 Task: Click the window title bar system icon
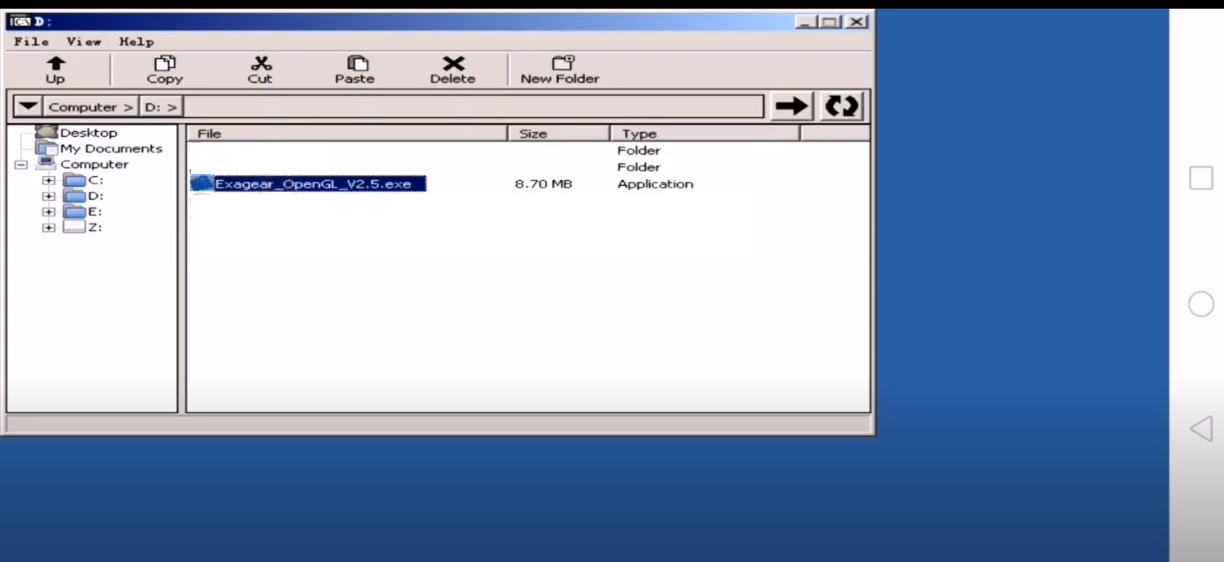[20, 22]
